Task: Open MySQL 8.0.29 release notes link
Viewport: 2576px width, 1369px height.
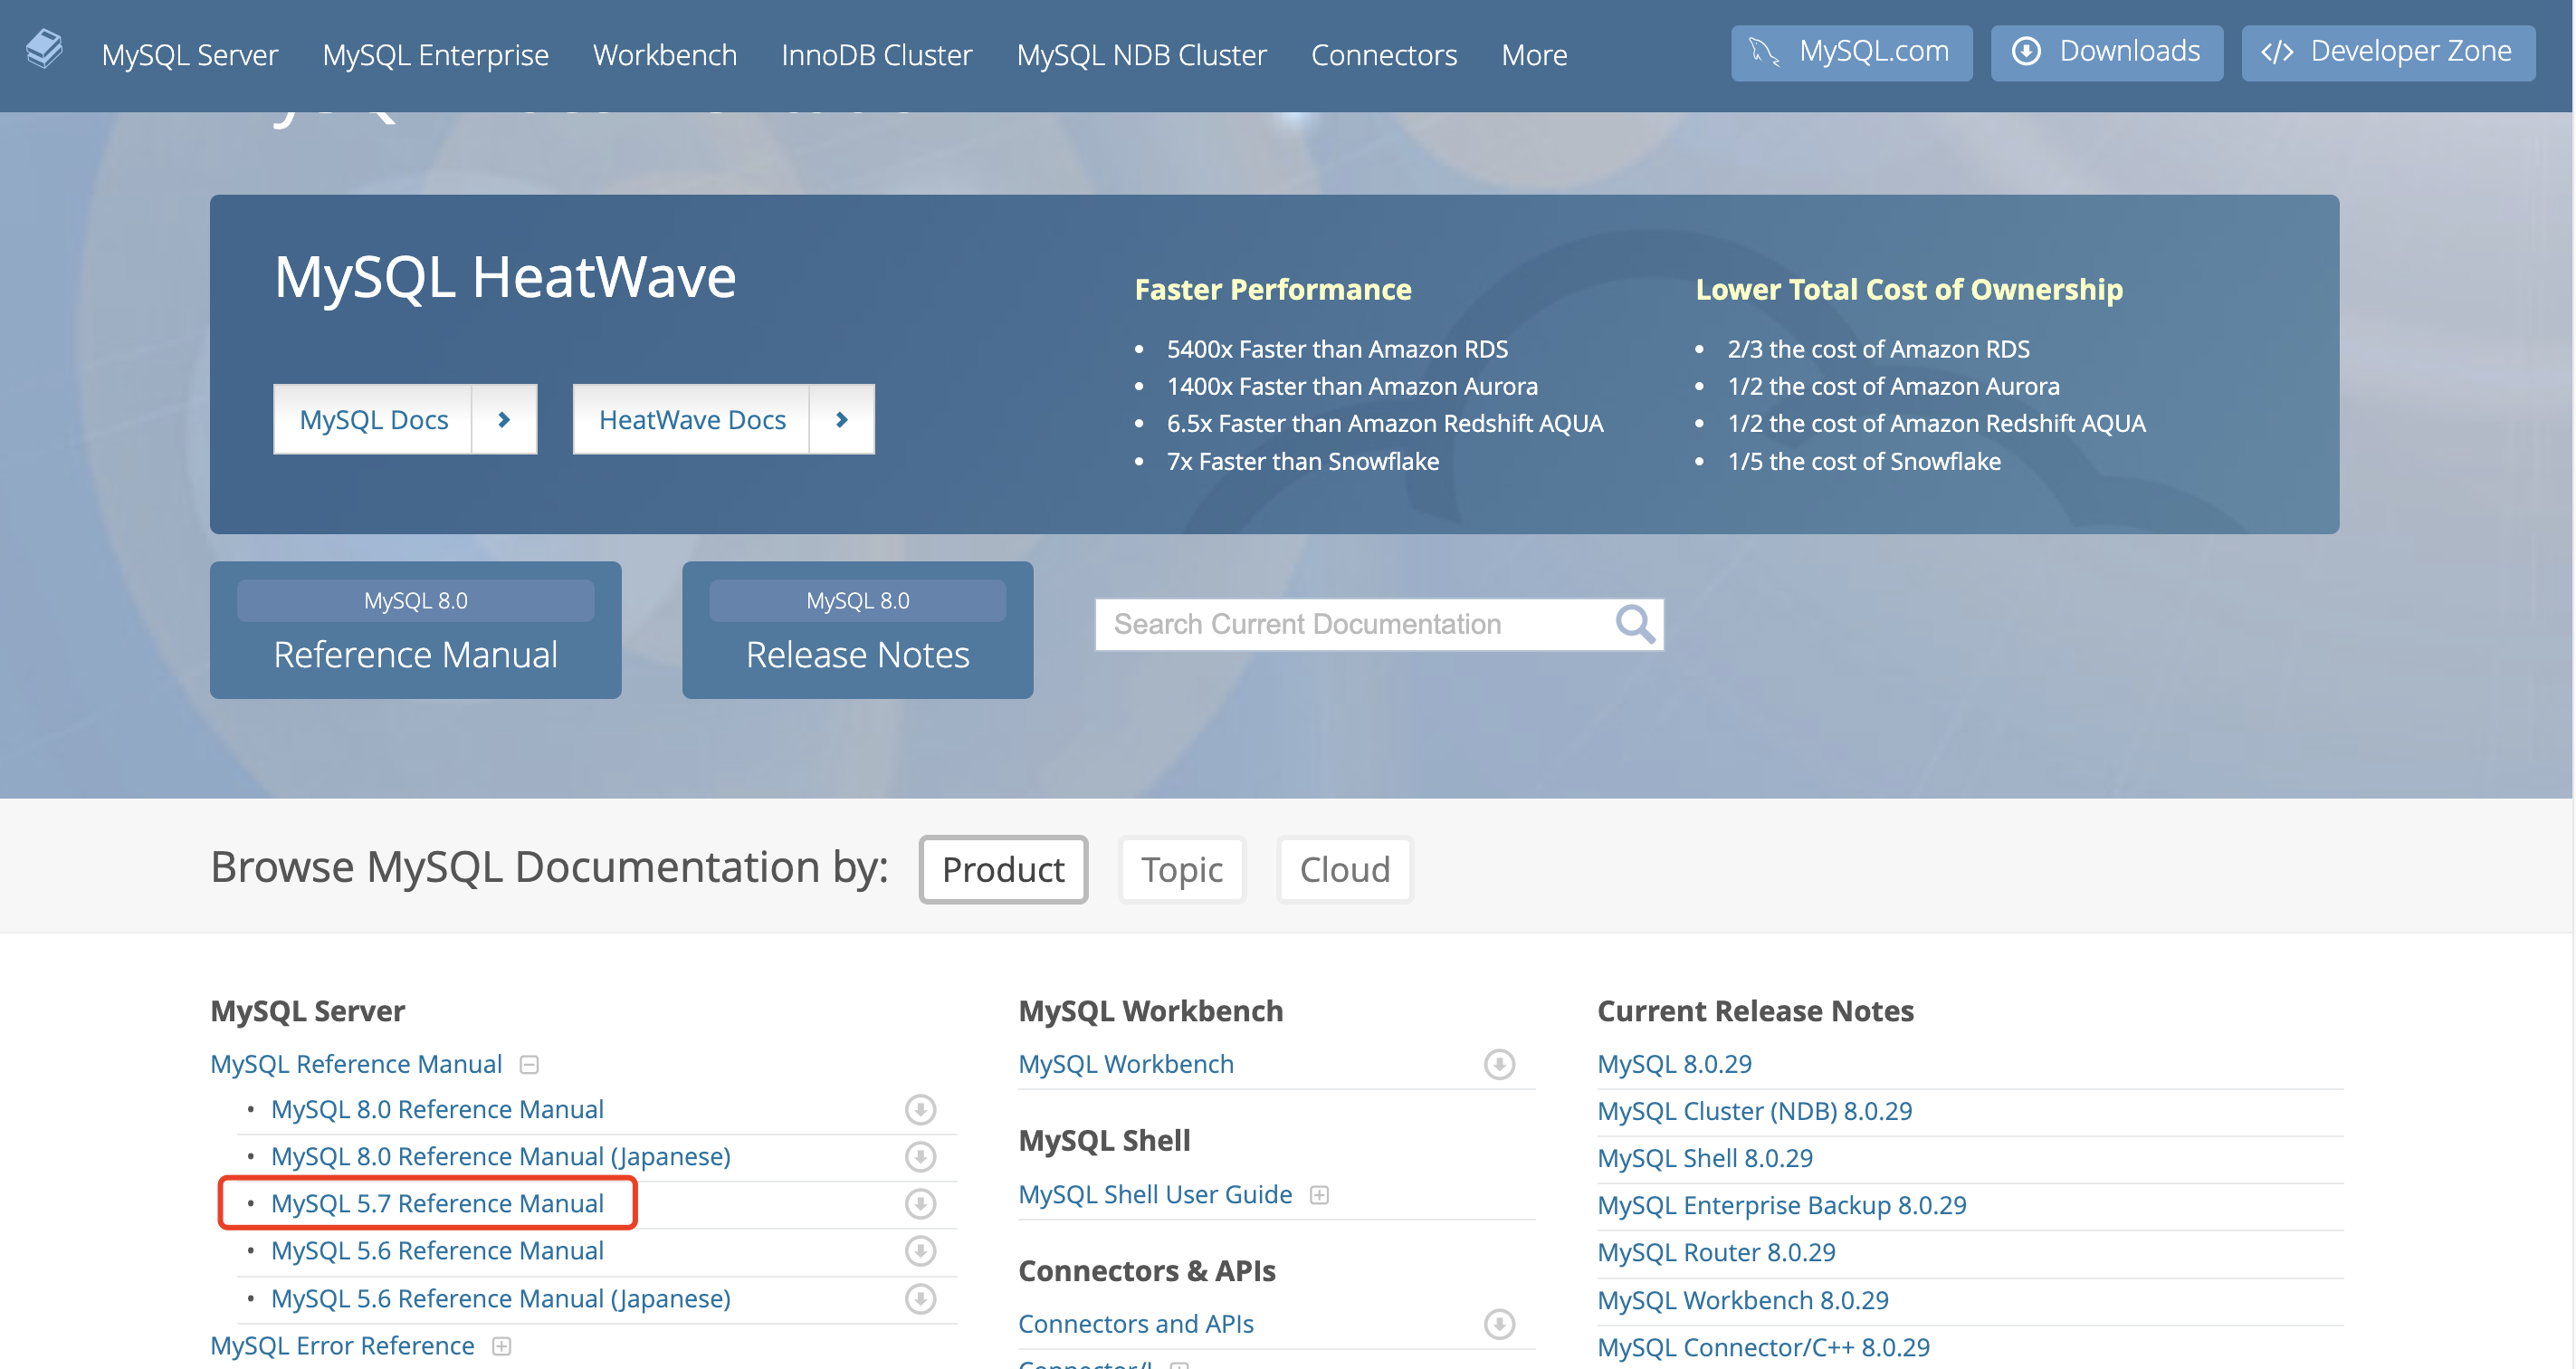Action: click(1675, 1065)
